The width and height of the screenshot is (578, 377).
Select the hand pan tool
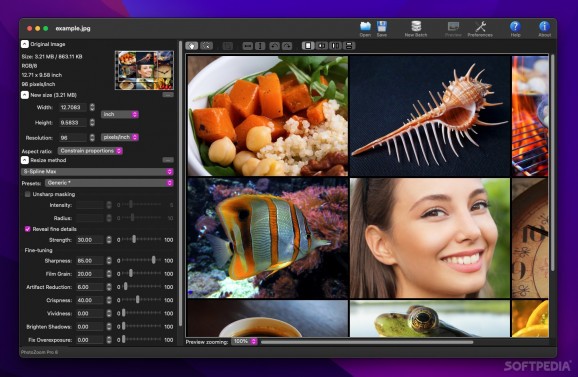[192, 46]
